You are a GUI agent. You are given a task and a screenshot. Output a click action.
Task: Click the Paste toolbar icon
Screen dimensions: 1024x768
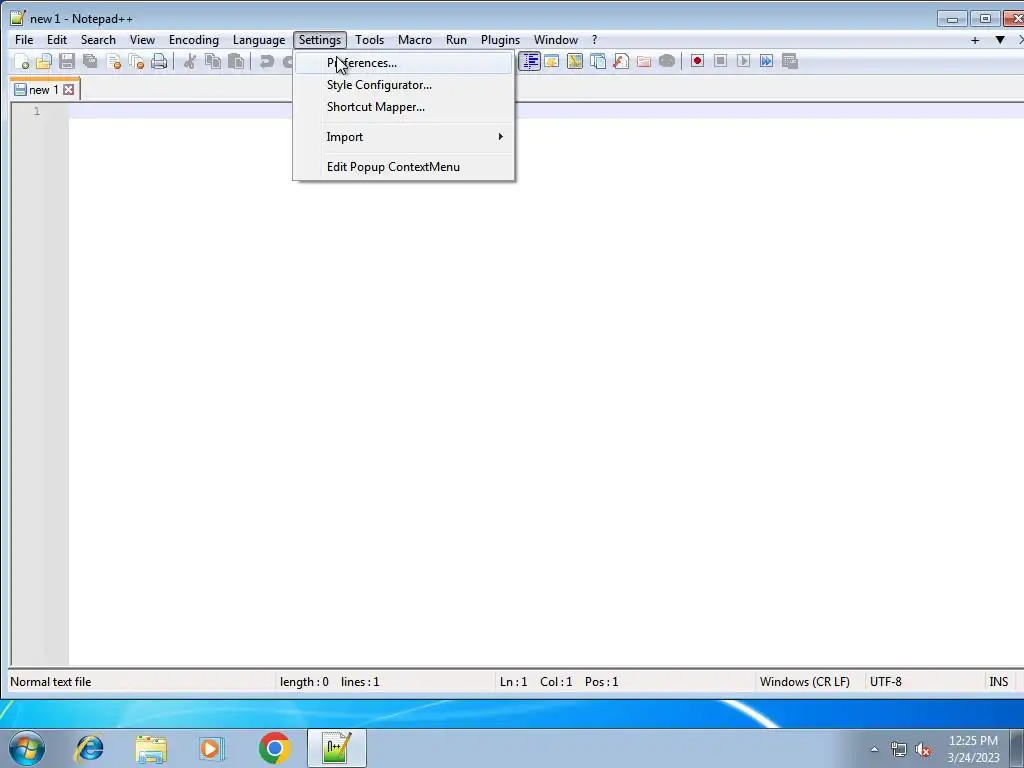point(236,61)
